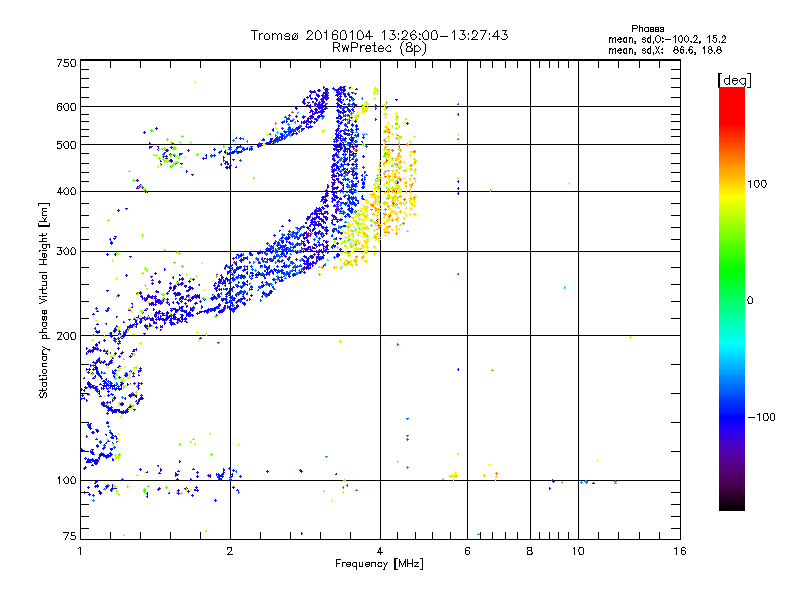The width and height of the screenshot is (800, 600).
Task: Click the 500 km height tick label
Action: click(66, 145)
